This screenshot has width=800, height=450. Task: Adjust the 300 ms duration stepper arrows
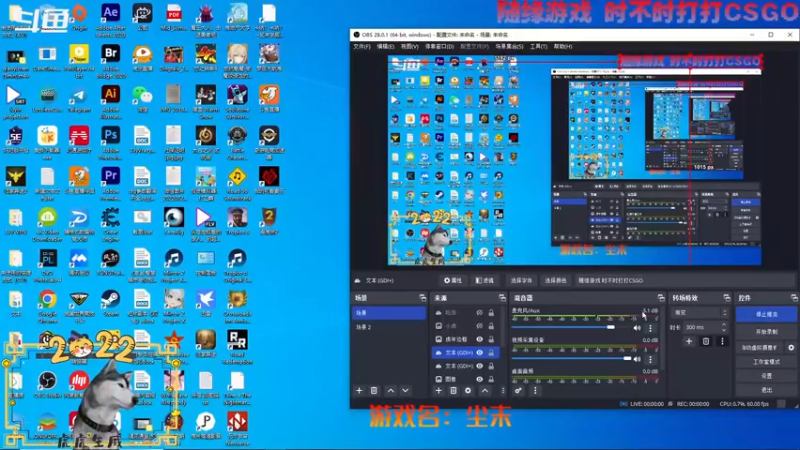724,327
